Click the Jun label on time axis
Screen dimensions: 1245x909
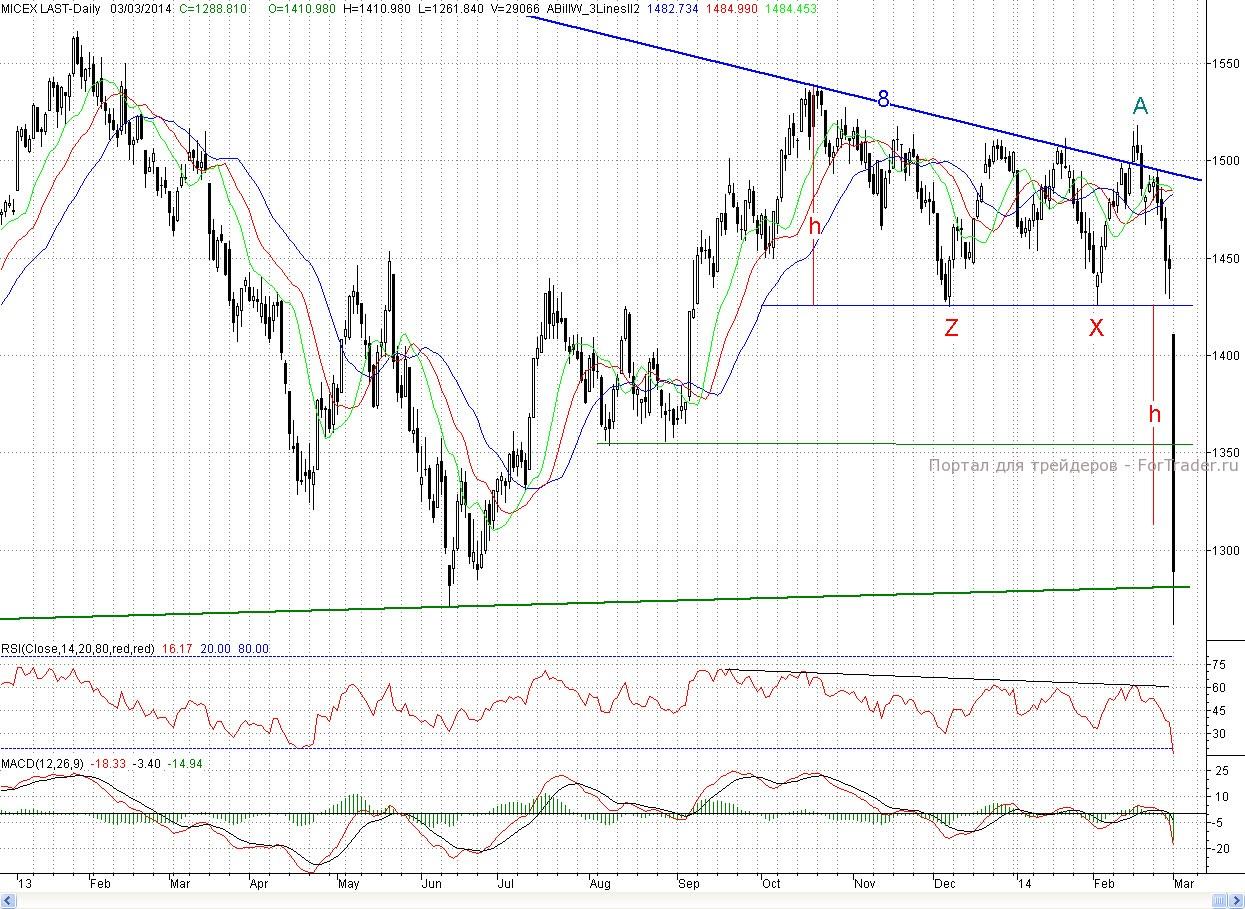[x=434, y=884]
